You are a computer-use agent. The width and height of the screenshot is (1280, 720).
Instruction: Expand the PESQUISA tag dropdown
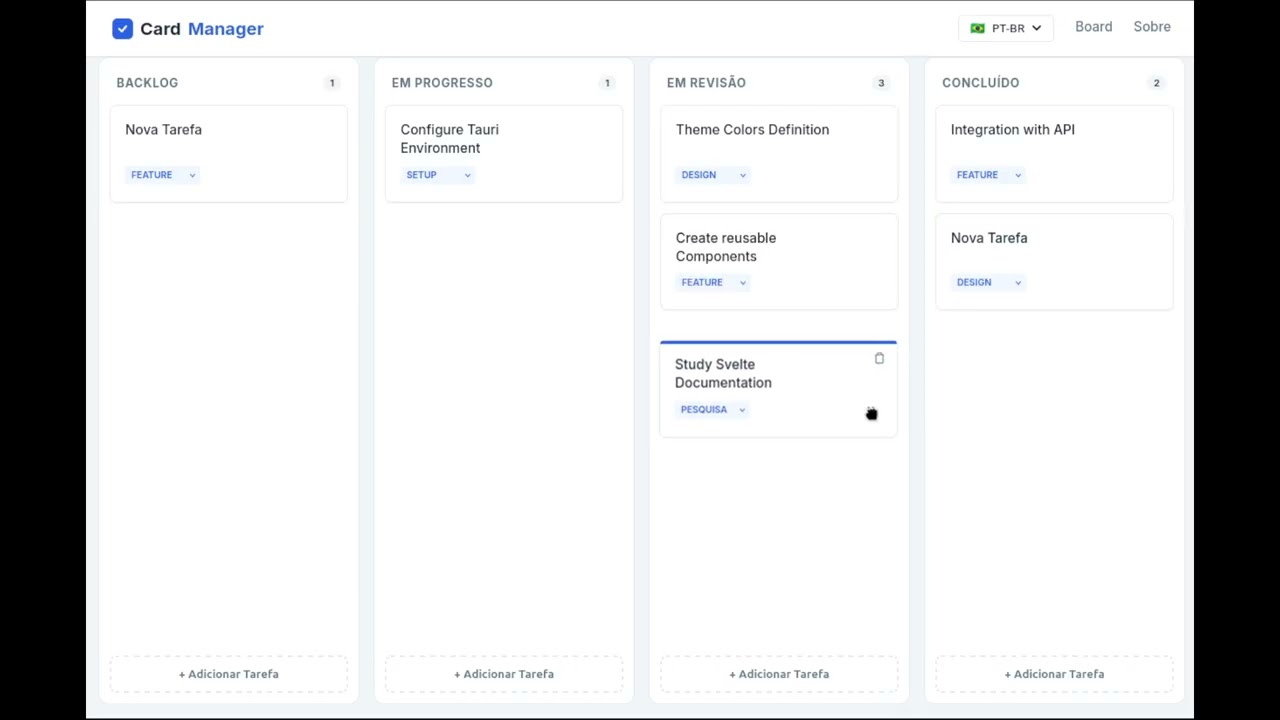point(712,410)
